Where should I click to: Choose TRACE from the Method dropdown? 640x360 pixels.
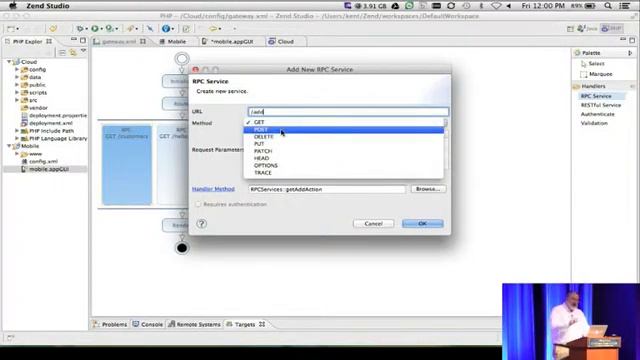click(344, 173)
